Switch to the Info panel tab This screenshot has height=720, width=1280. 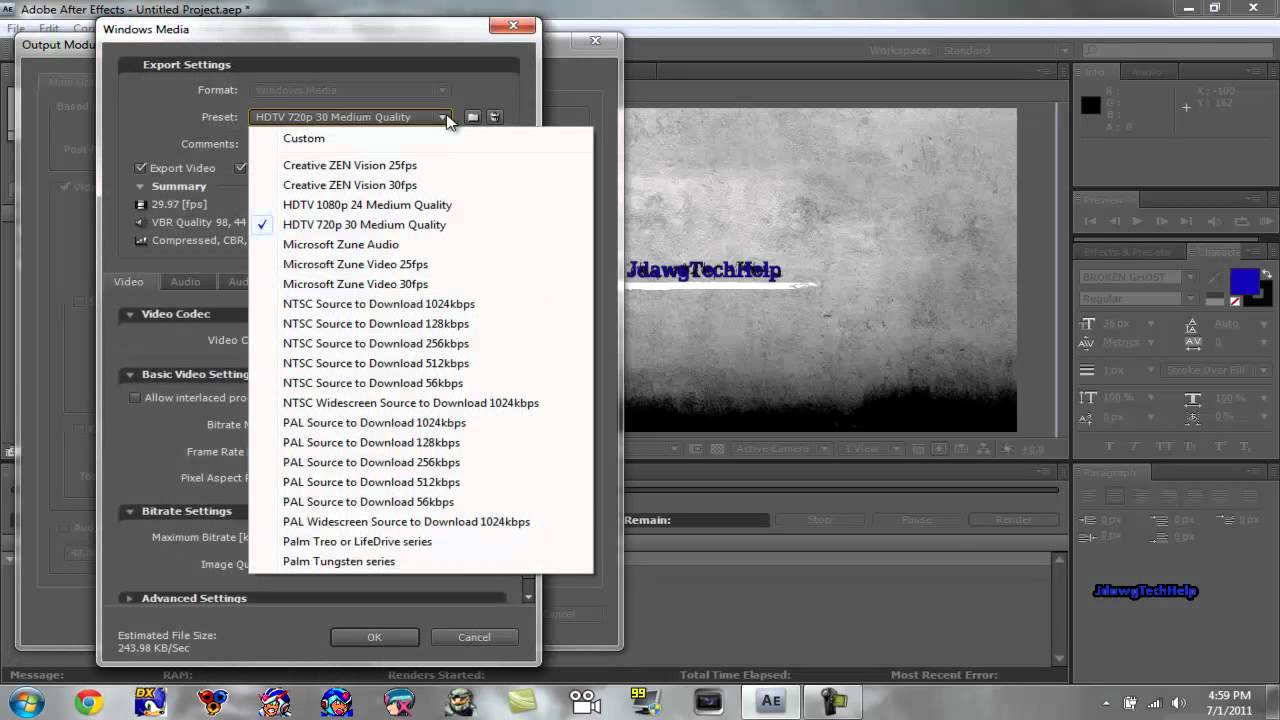[1095, 72]
